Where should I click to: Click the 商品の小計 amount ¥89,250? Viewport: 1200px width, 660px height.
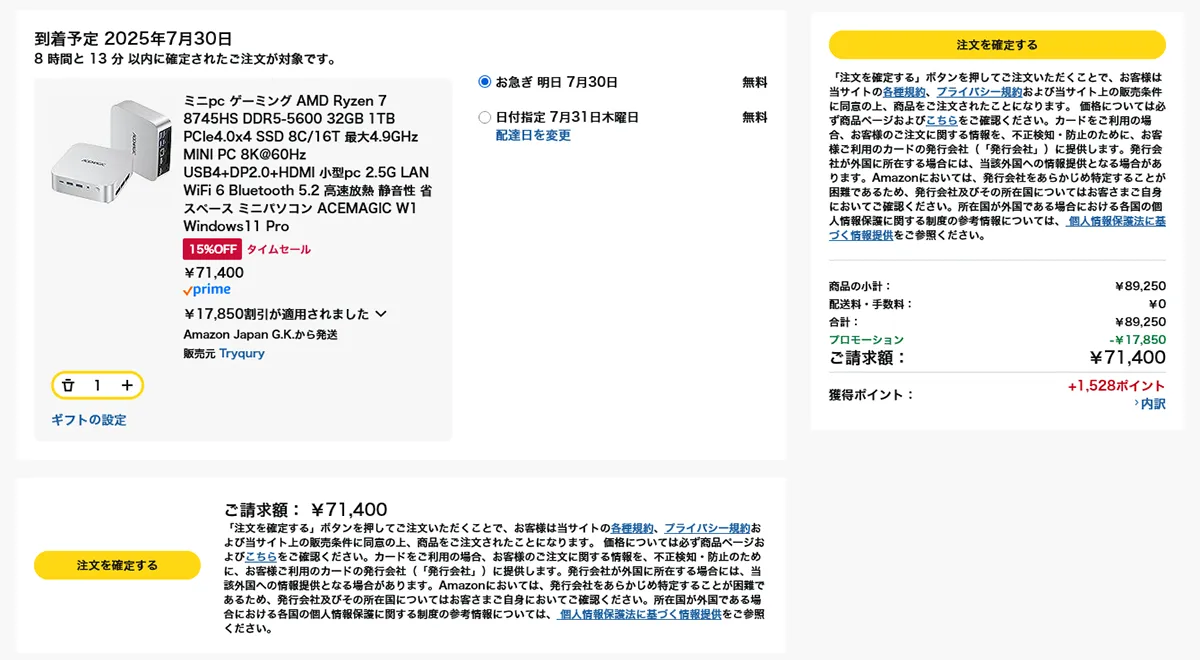tap(1140, 286)
